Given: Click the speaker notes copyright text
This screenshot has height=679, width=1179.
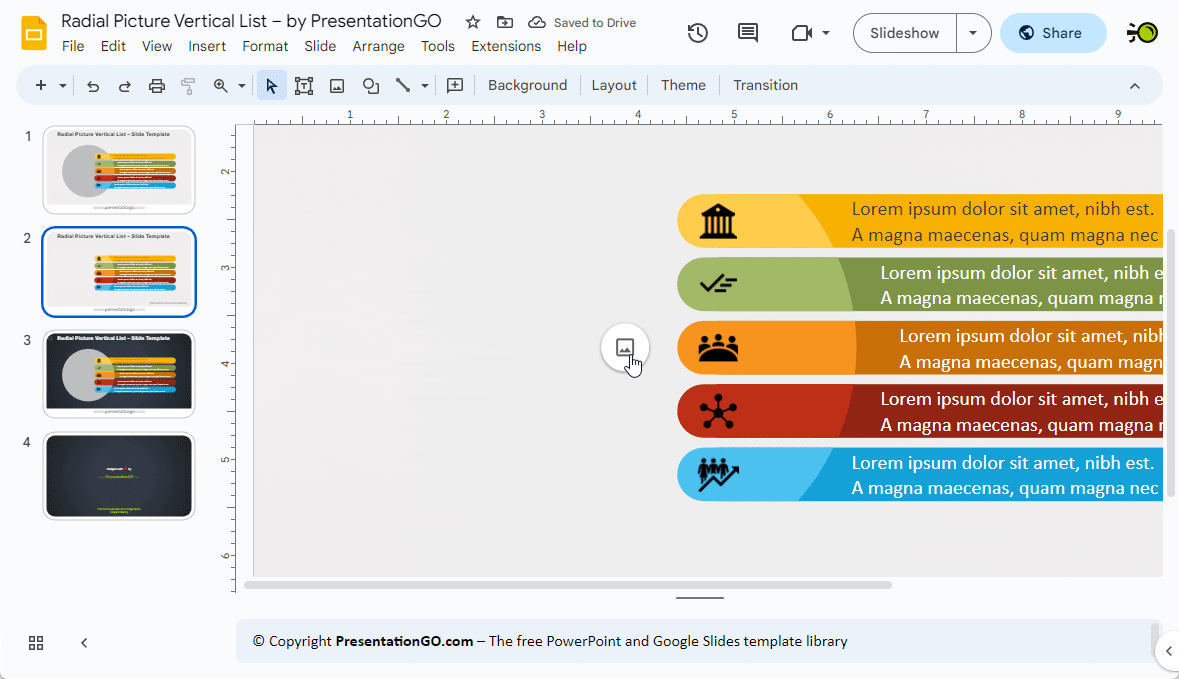Looking at the screenshot, I should [x=550, y=641].
